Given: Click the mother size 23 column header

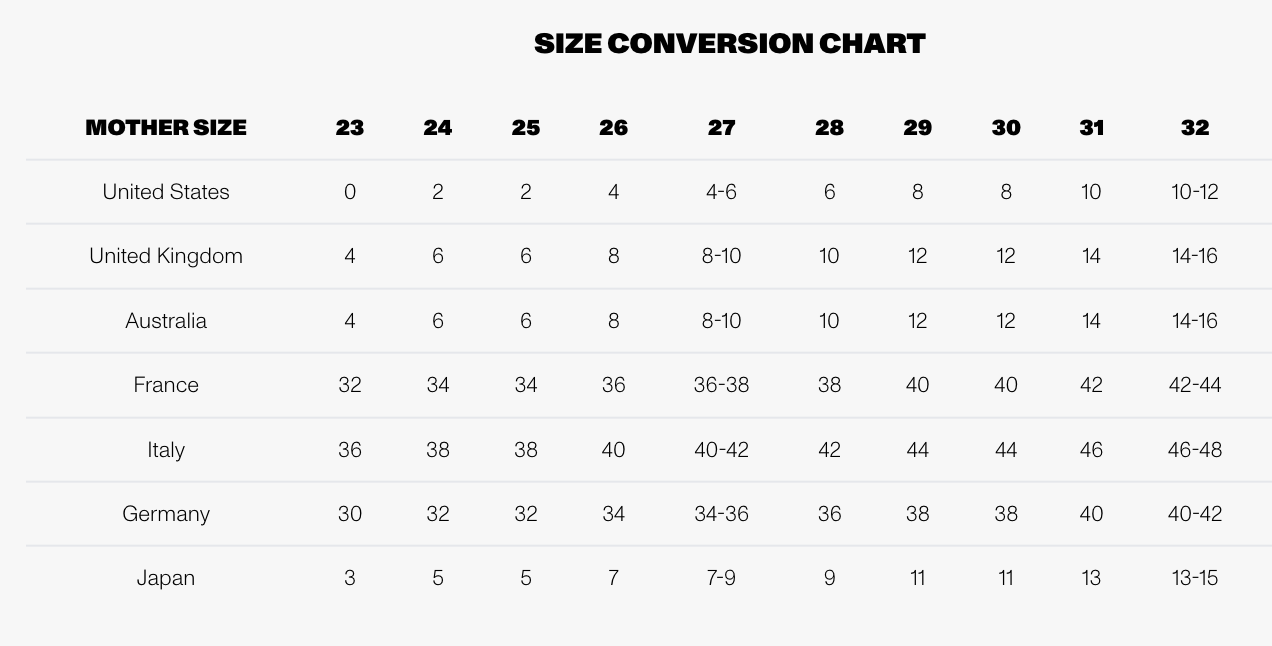Looking at the screenshot, I should (350, 128).
